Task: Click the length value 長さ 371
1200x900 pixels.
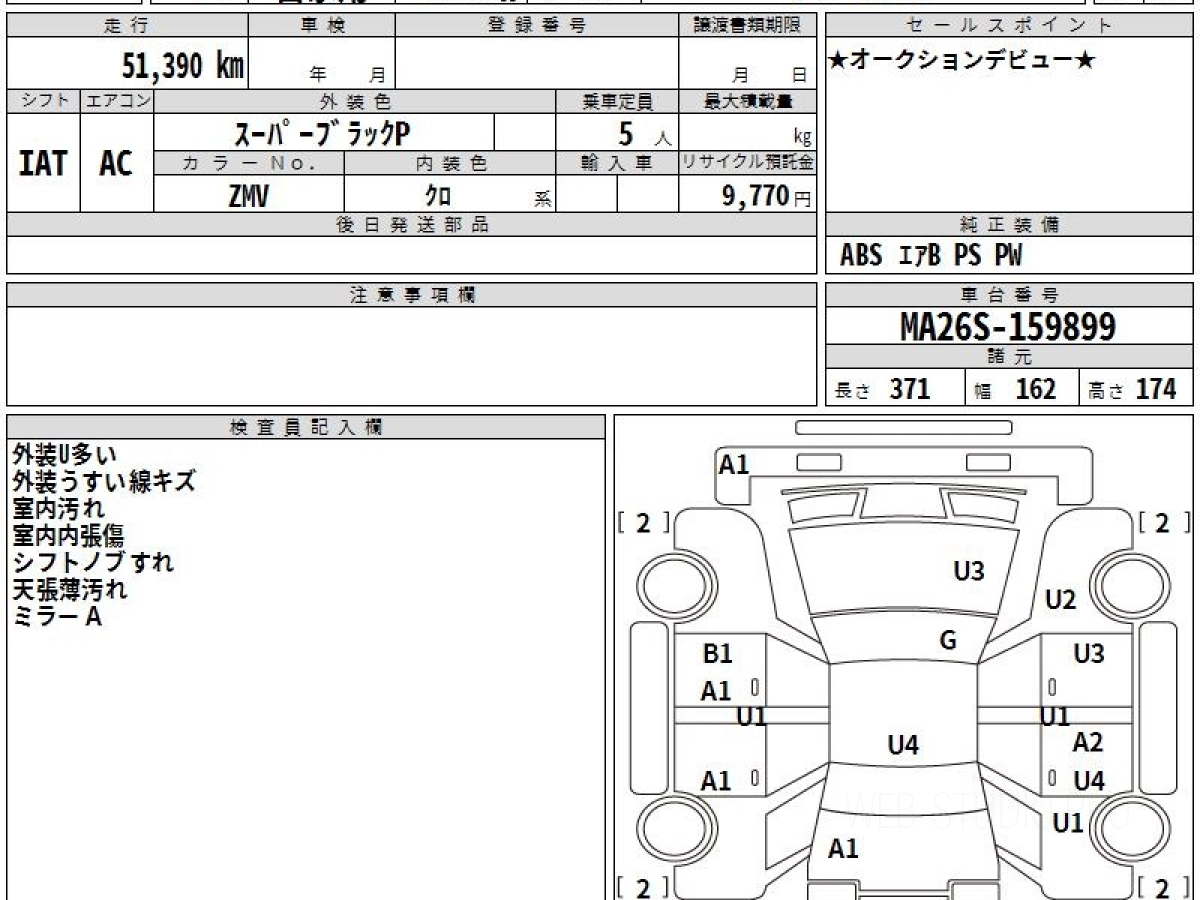Action: pyautogui.click(x=883, y=389)
